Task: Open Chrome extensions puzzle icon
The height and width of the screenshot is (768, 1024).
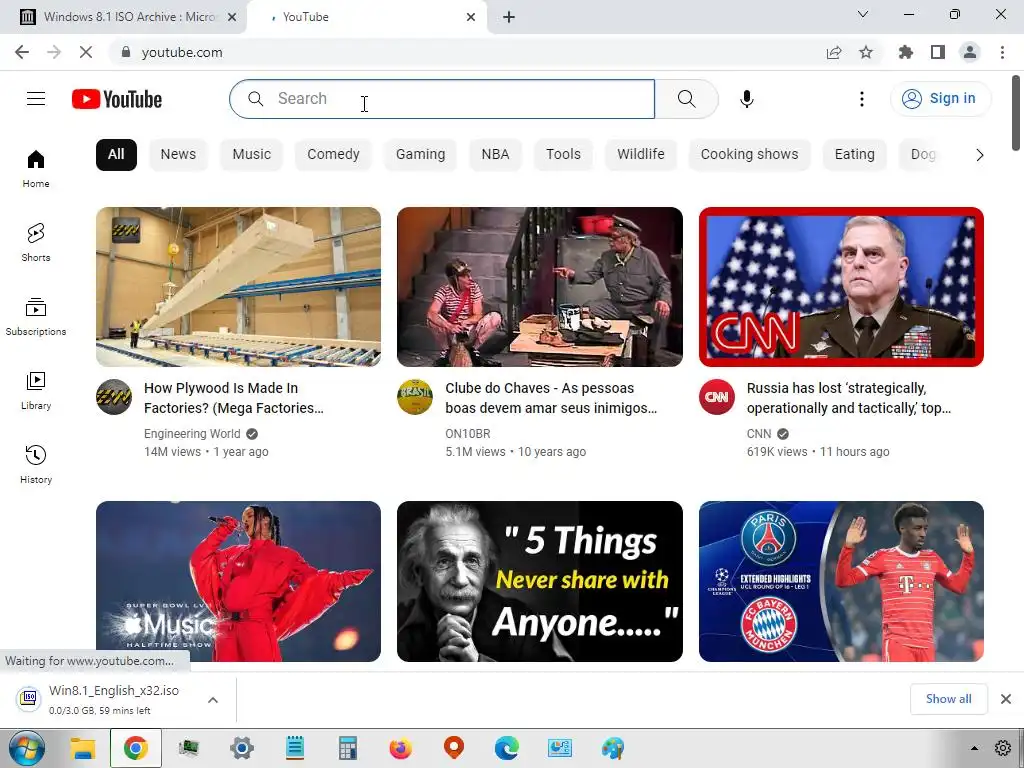Action: pyautogui.click(x=906, y=52)
